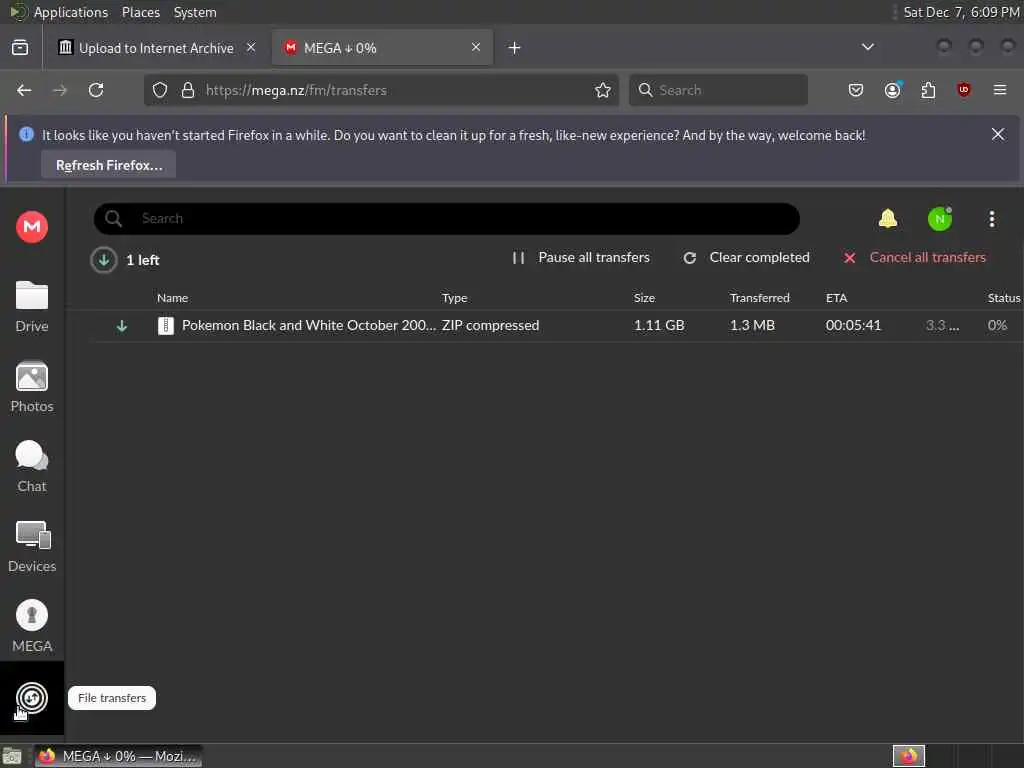Viewport: 1024px width, 768px height.
Task: Open the Places menu
Action: pos(140,12)
